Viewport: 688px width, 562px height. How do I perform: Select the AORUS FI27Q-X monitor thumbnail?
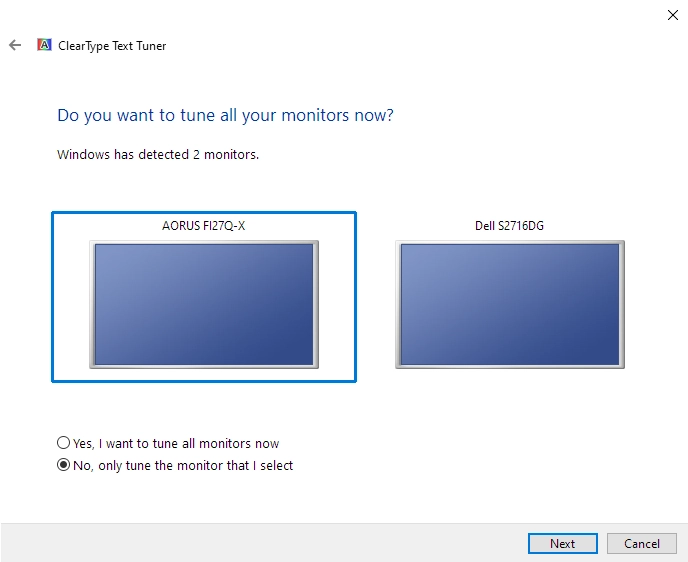click(x=204, y=304)
